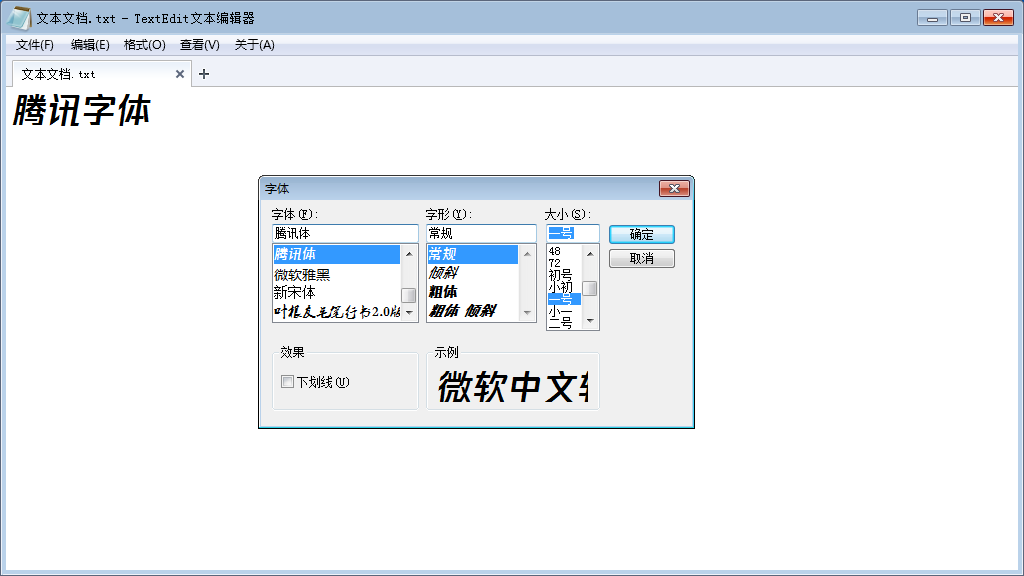Click the size list scroll-down arrow
1024x576 pixels.
coord(590,321)
